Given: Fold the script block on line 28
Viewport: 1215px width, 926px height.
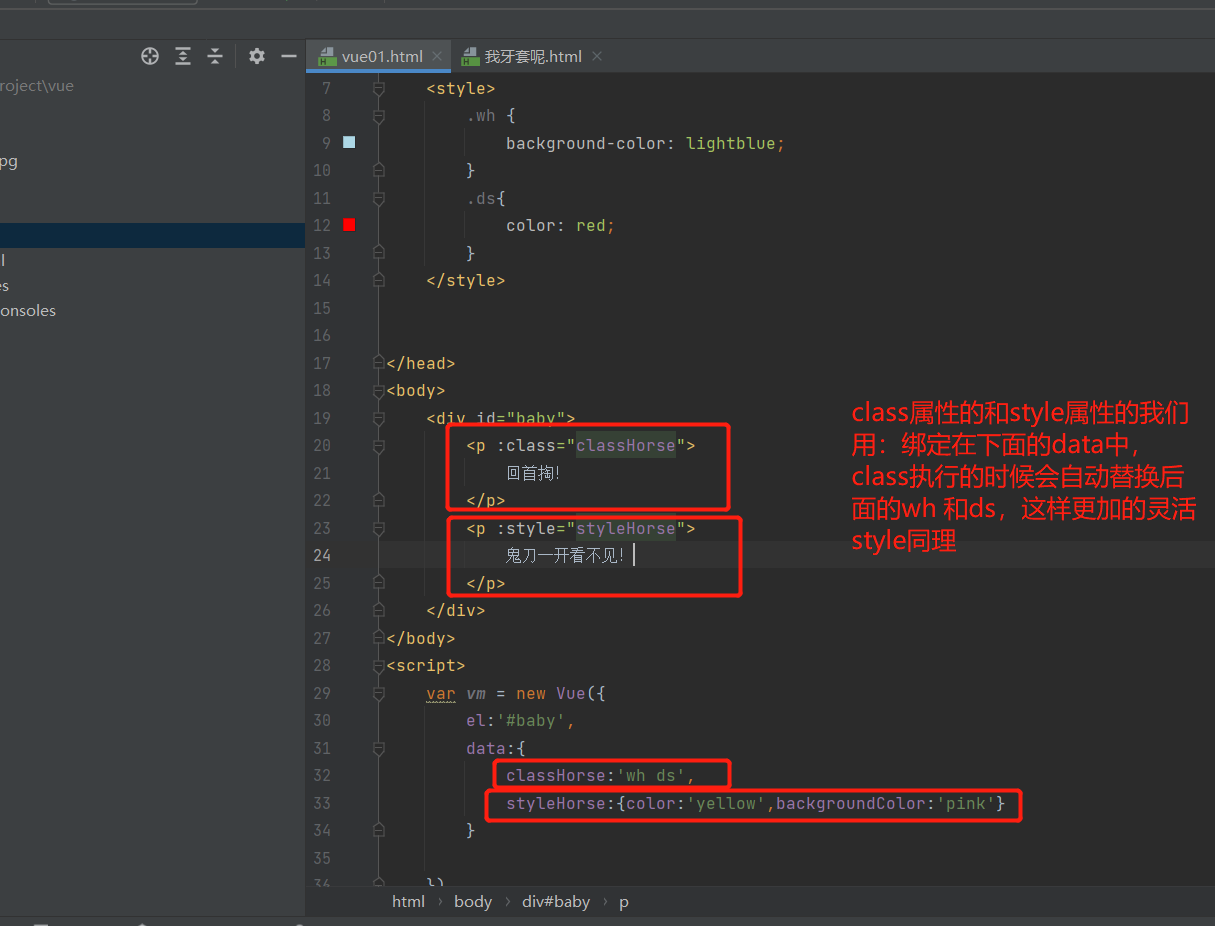Looking at the screenshot, I should coord(378,666).
